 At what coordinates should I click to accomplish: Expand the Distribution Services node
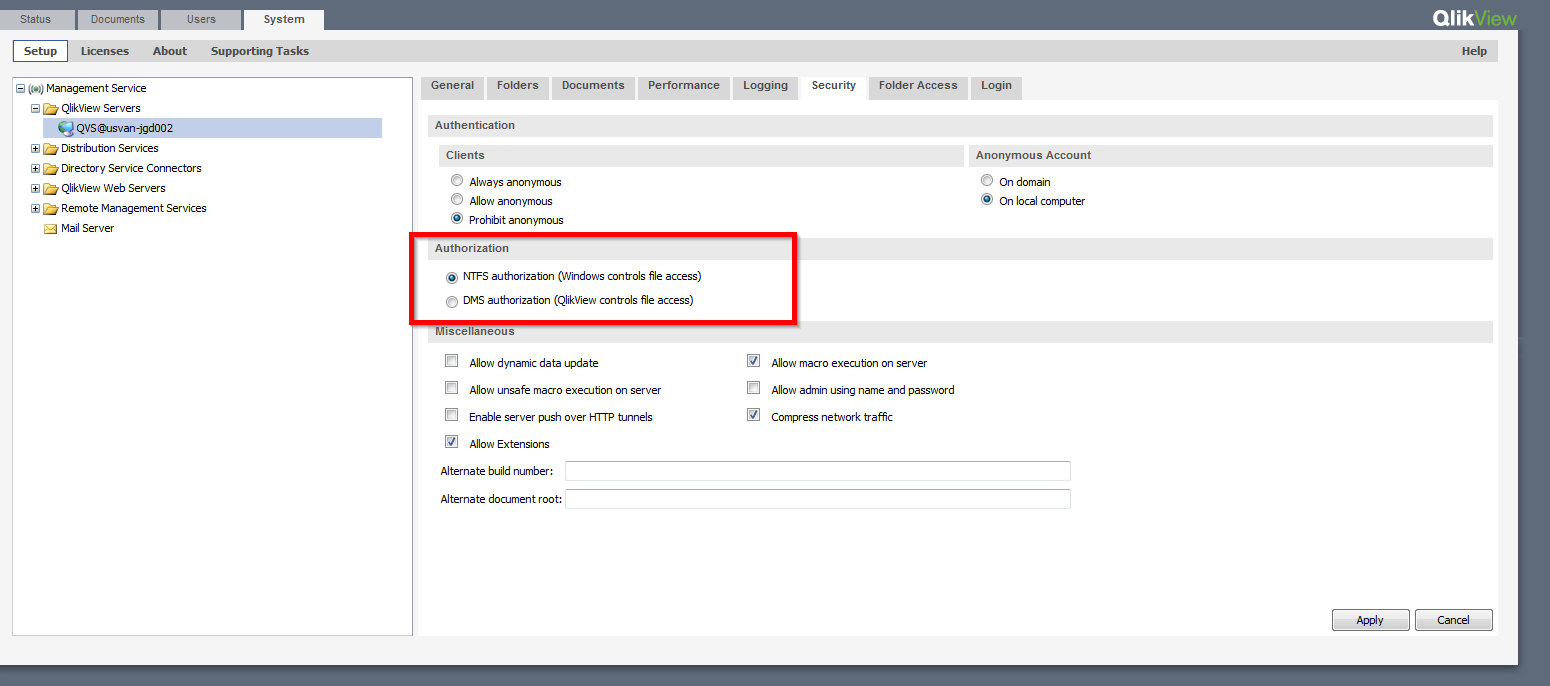pyautogui.click(x=35, y=148)
